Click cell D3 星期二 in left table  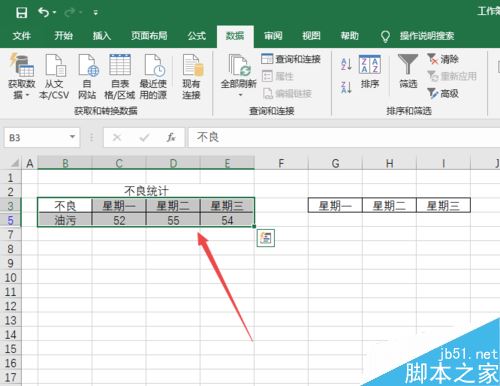click(x=173, y=205)
